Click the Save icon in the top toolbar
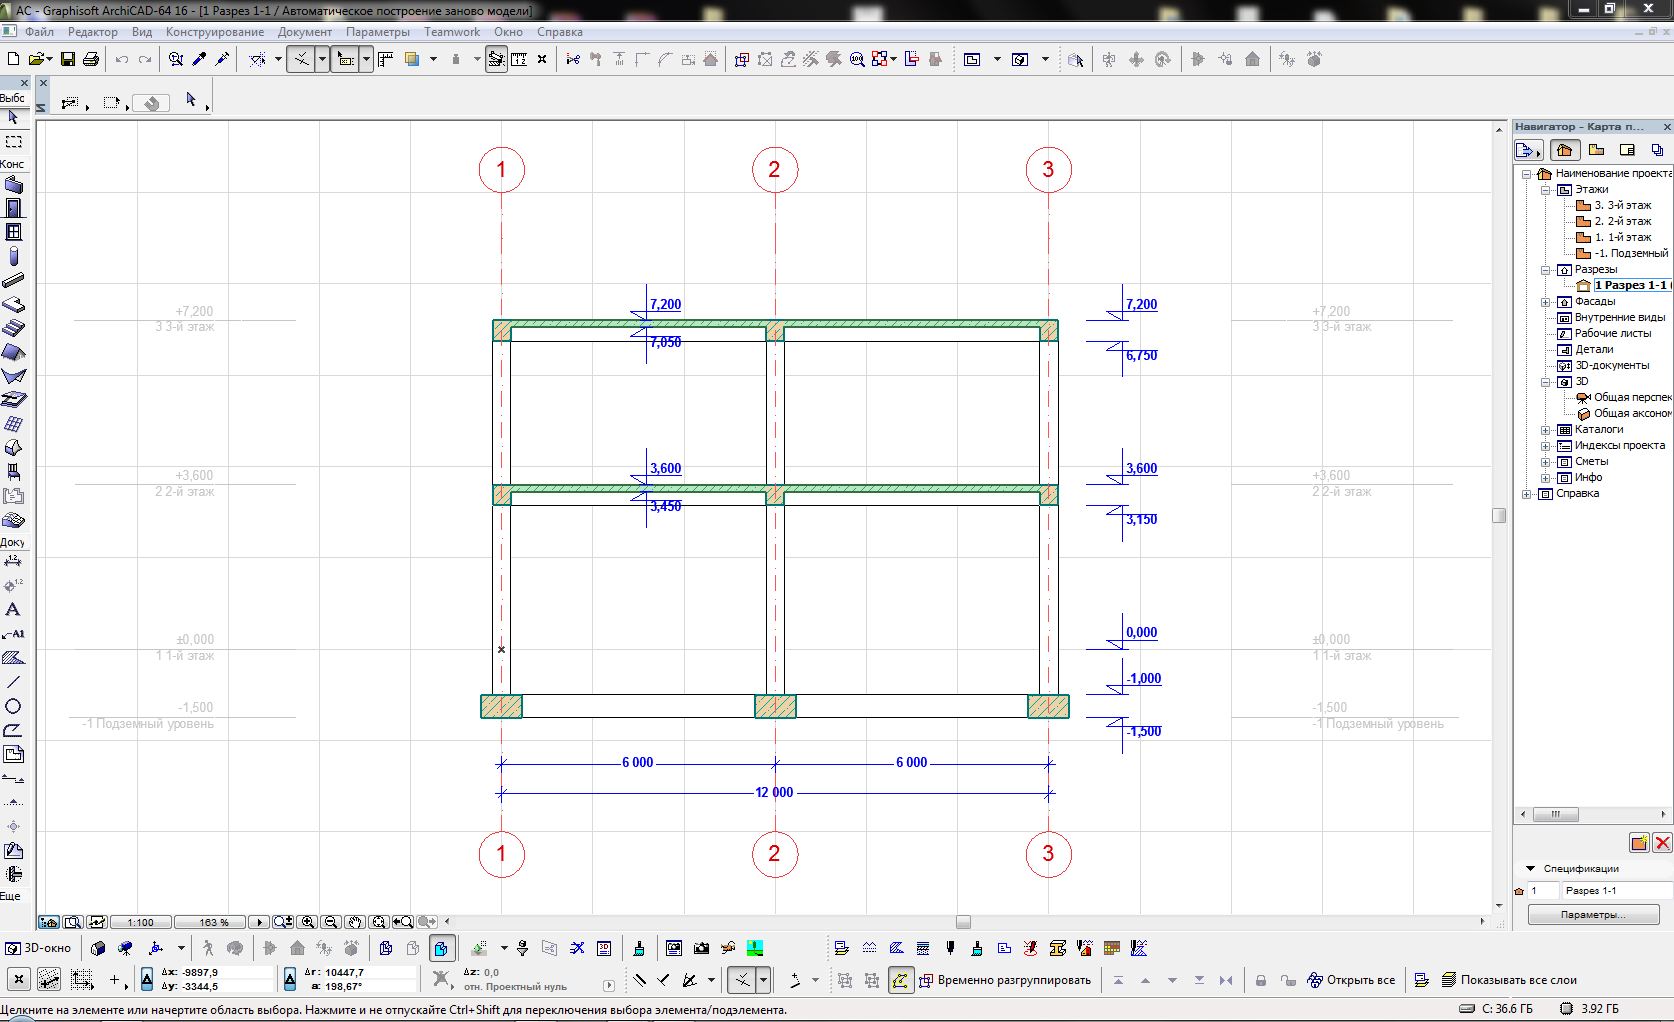The image size is (1674, 1022). coord(68,59)
